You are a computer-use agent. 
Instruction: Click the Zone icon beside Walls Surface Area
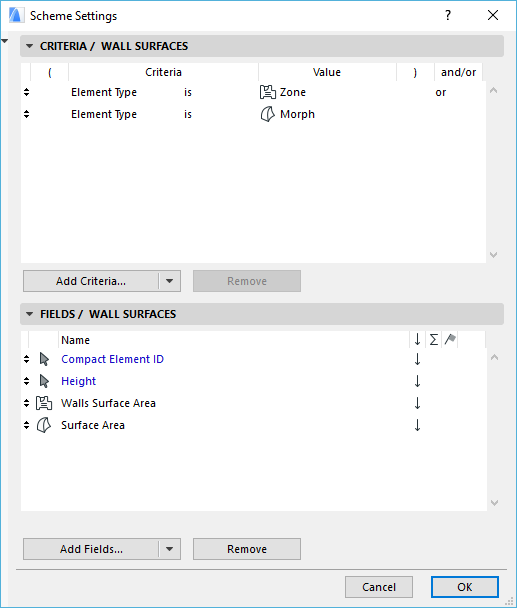44,403
